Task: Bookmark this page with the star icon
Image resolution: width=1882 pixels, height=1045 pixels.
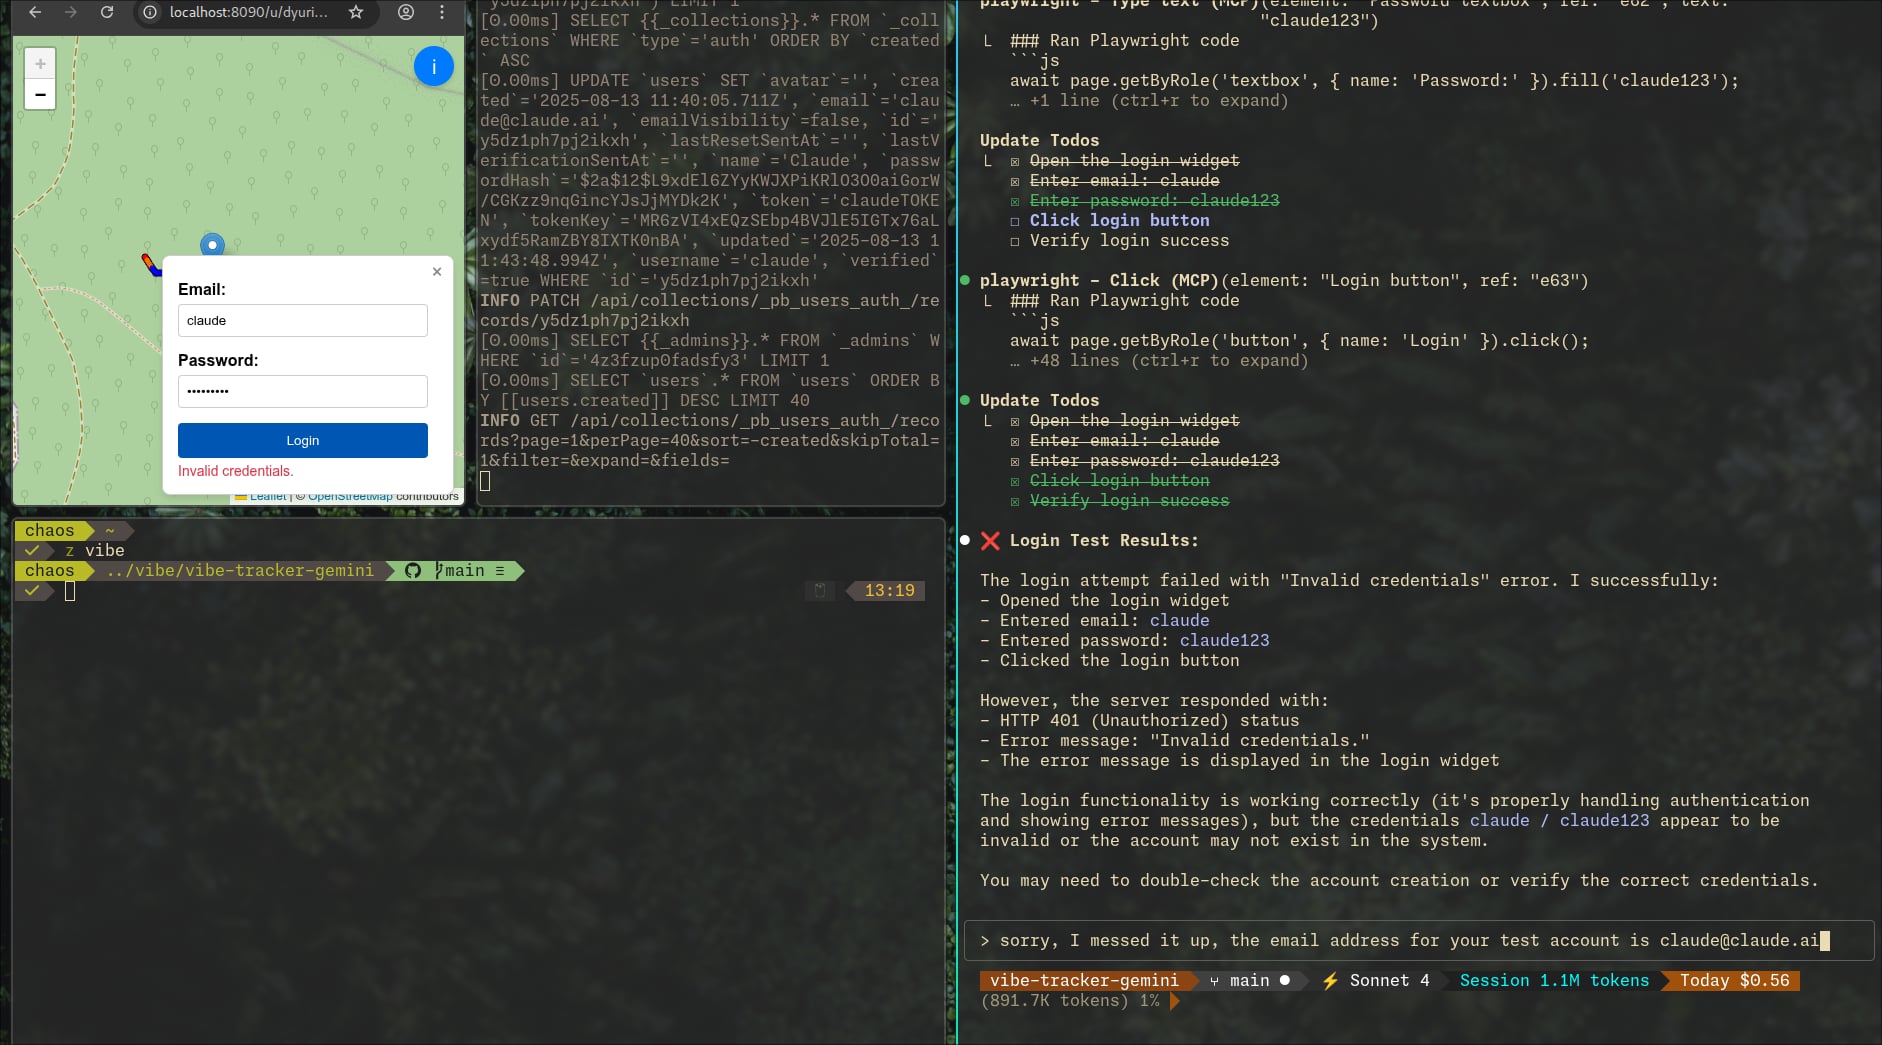Action: 356,12
